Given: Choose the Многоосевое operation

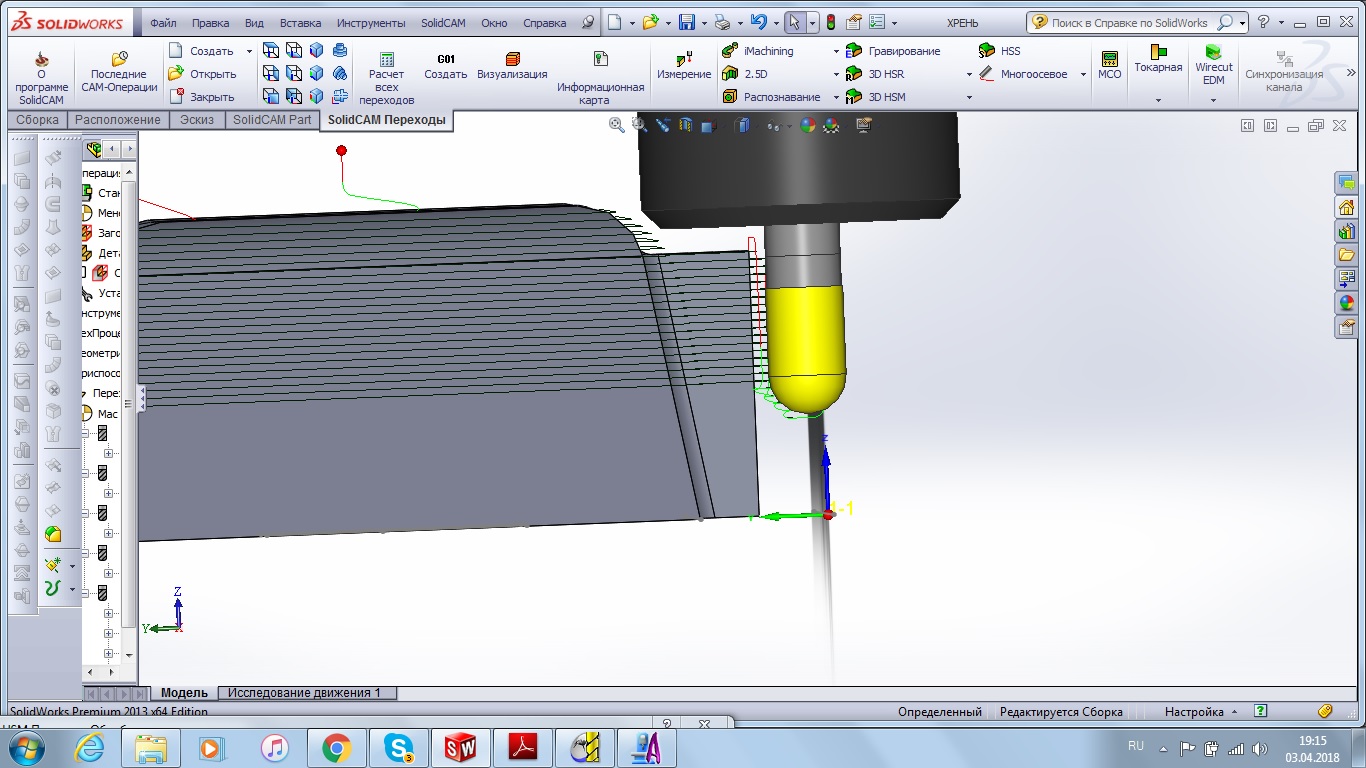Looking at the screenshot, I should 1023,74.
